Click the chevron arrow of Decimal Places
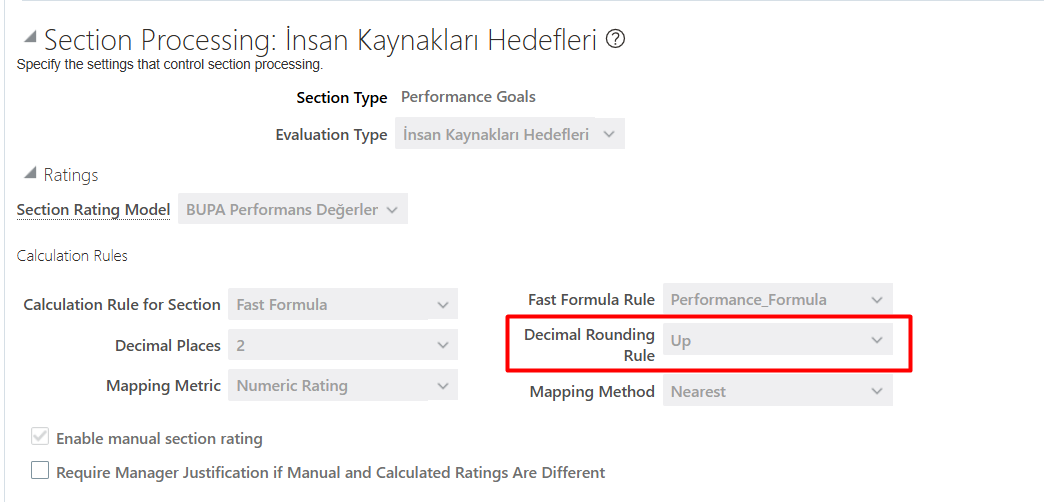The height and width of the screenshot is (502, 1044). point(443,346)
